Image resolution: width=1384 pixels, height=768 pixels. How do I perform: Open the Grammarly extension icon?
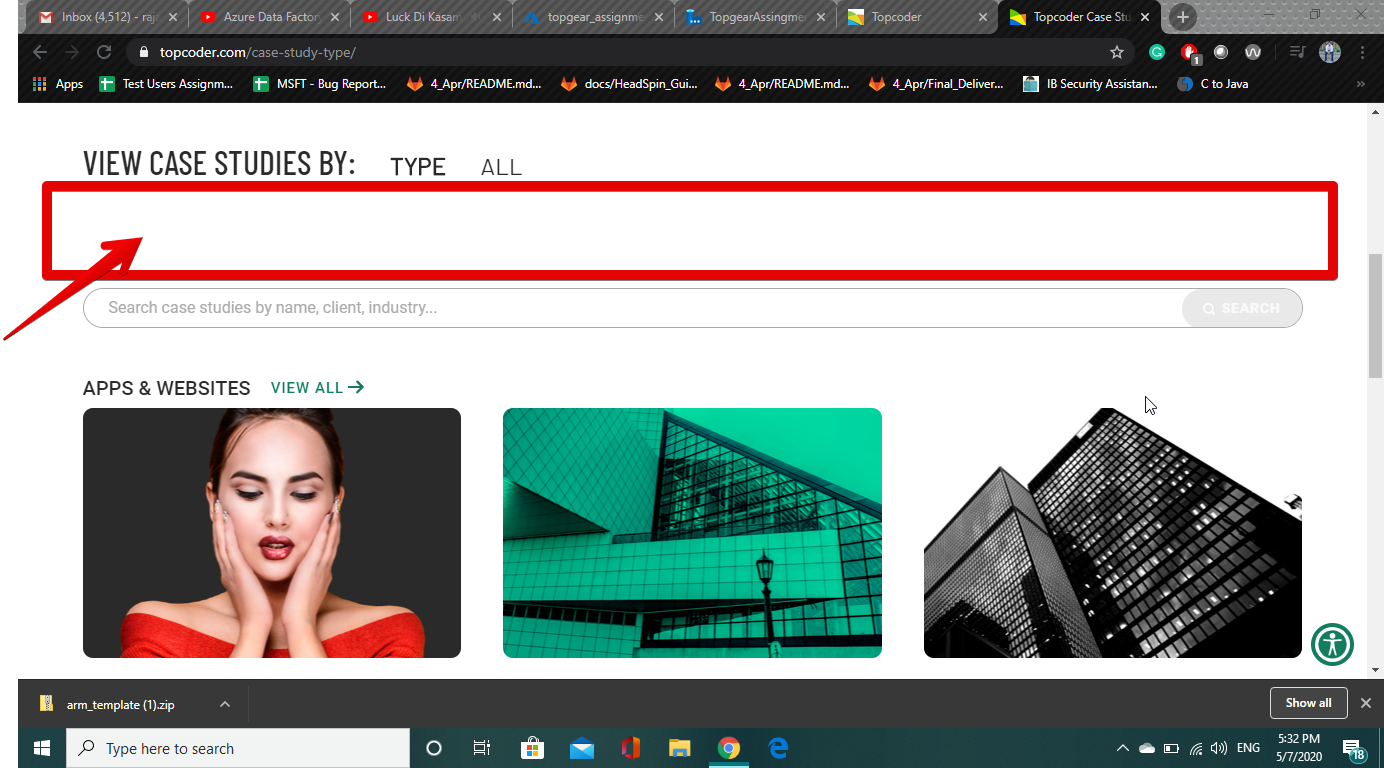pyautogui.click(x=1157, y=52)
